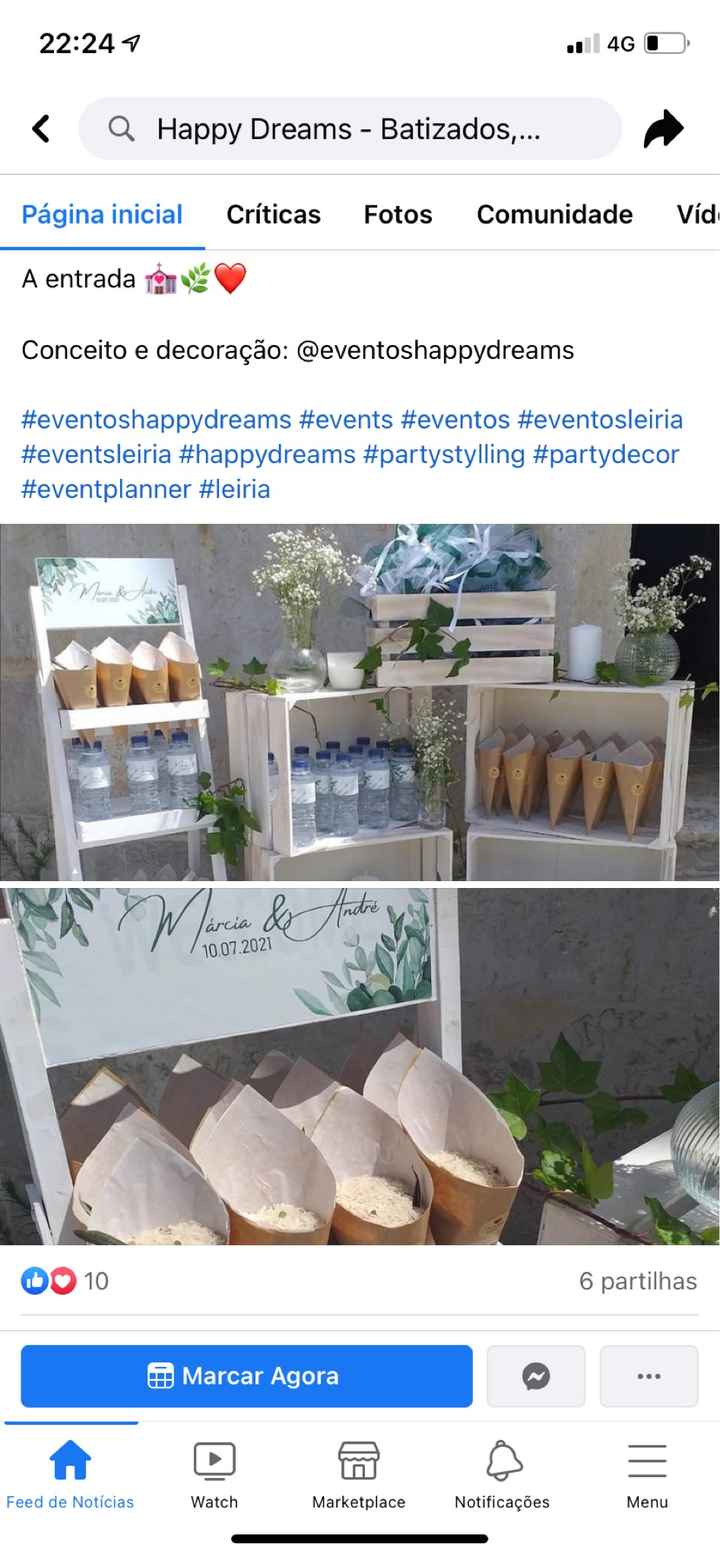View the 6 partilhas shares
The width and height of the screenshot is (720, 1557).
point(638,1281)
